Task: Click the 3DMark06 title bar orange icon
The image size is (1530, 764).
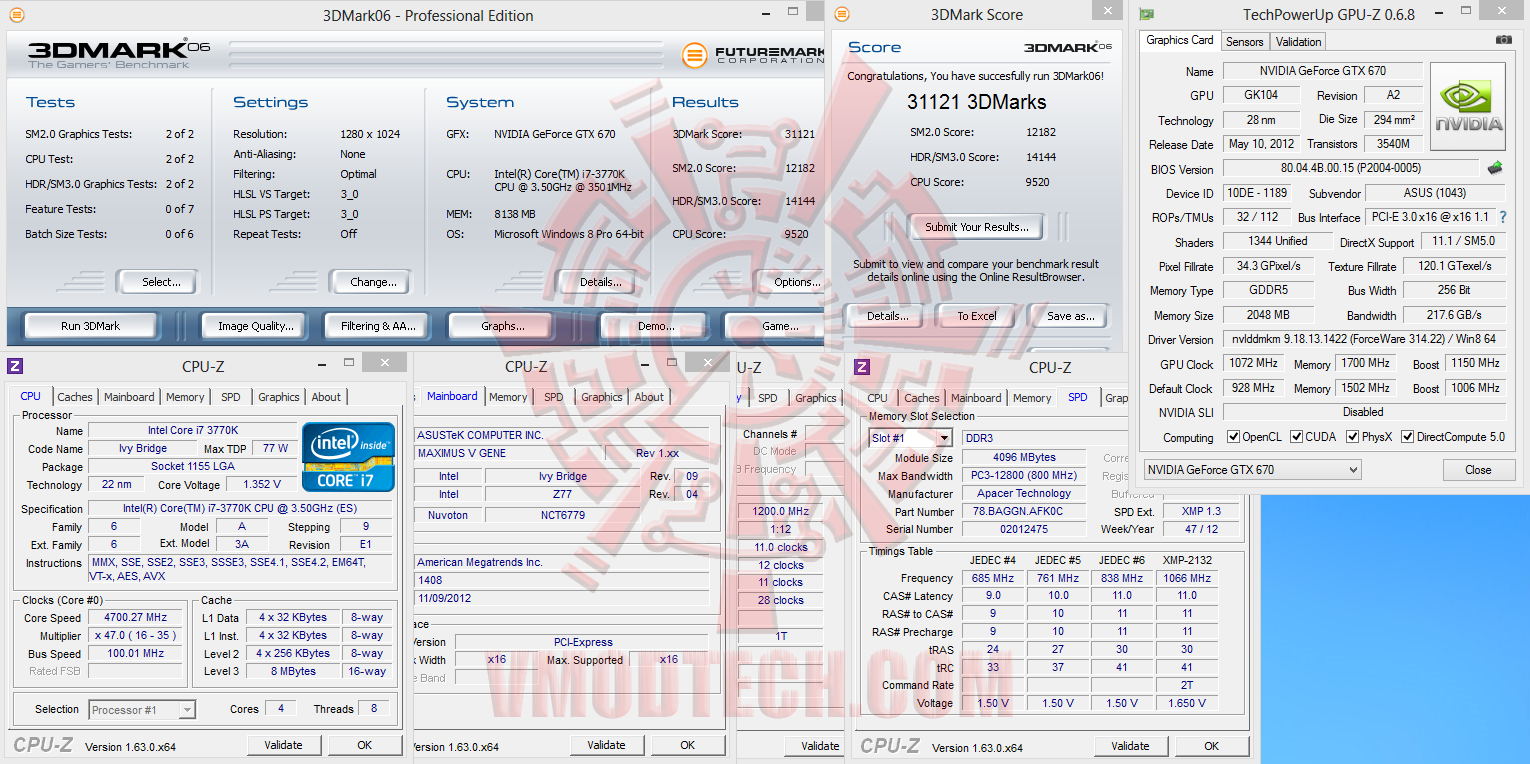Action: (15, 15)
